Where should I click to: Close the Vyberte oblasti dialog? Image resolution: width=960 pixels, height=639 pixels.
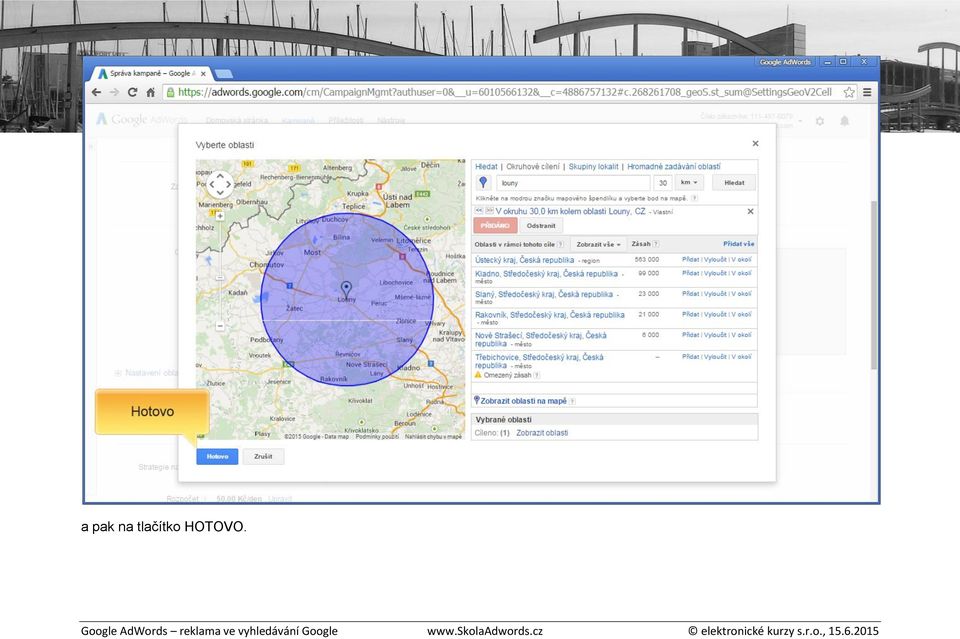756,143
